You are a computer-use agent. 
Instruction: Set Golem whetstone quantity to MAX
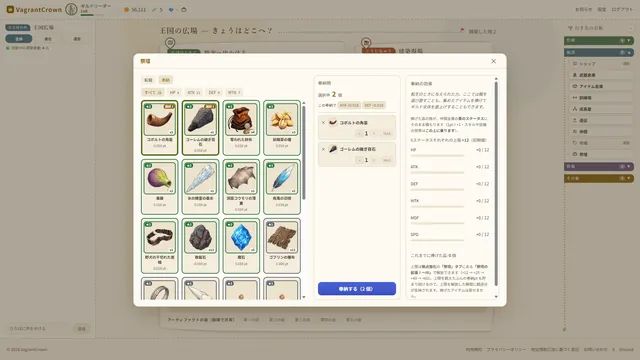387,160
